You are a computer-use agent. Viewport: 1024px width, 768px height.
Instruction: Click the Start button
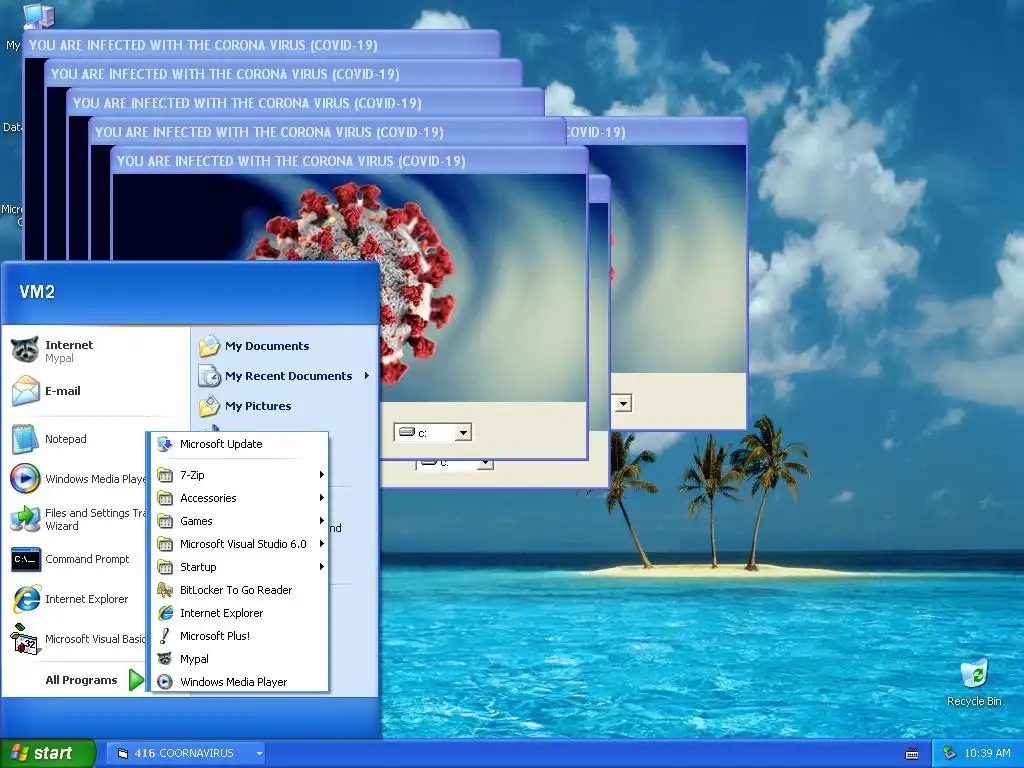click(x=47, y=754)
